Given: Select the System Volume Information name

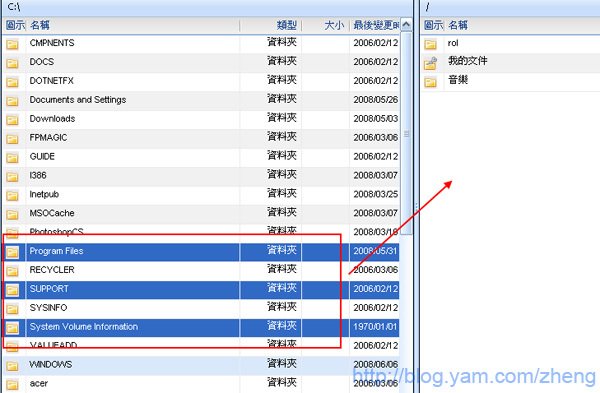Looking at the screenshot, I should tap(84, 327).
